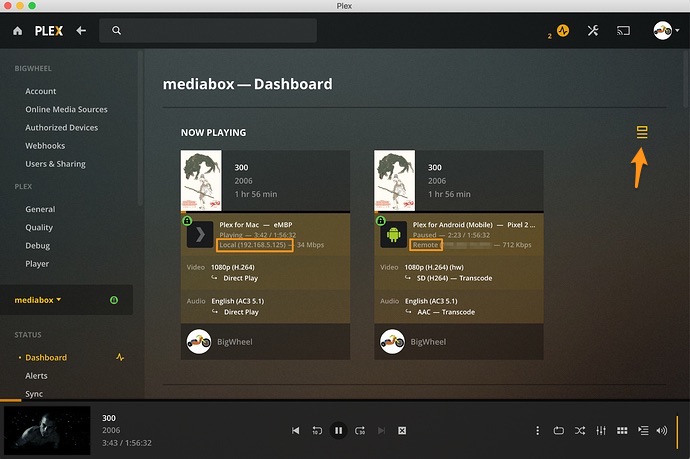Click the green secure icon beside mediabox

tap(114, 300)
